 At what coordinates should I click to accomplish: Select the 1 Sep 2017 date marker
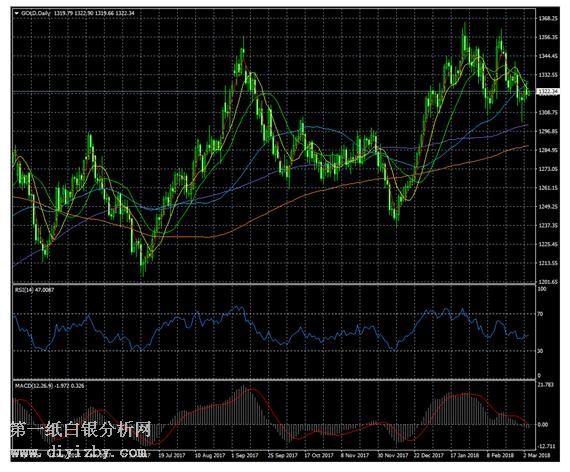coord(245,455)
